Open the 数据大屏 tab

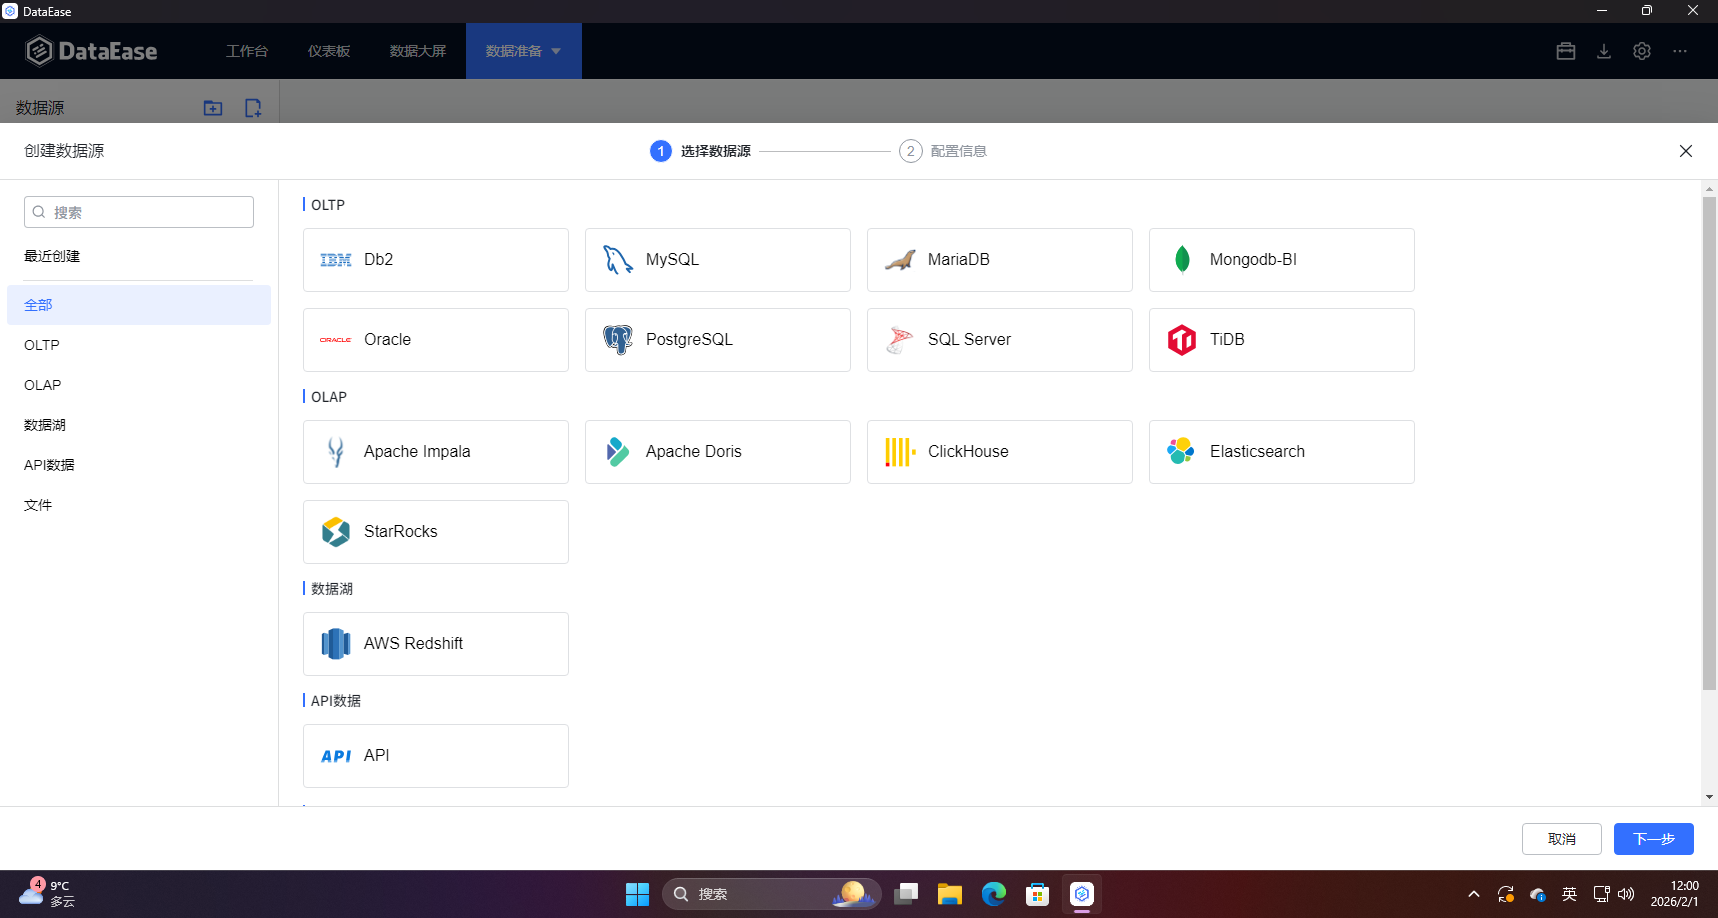point(418,51)
